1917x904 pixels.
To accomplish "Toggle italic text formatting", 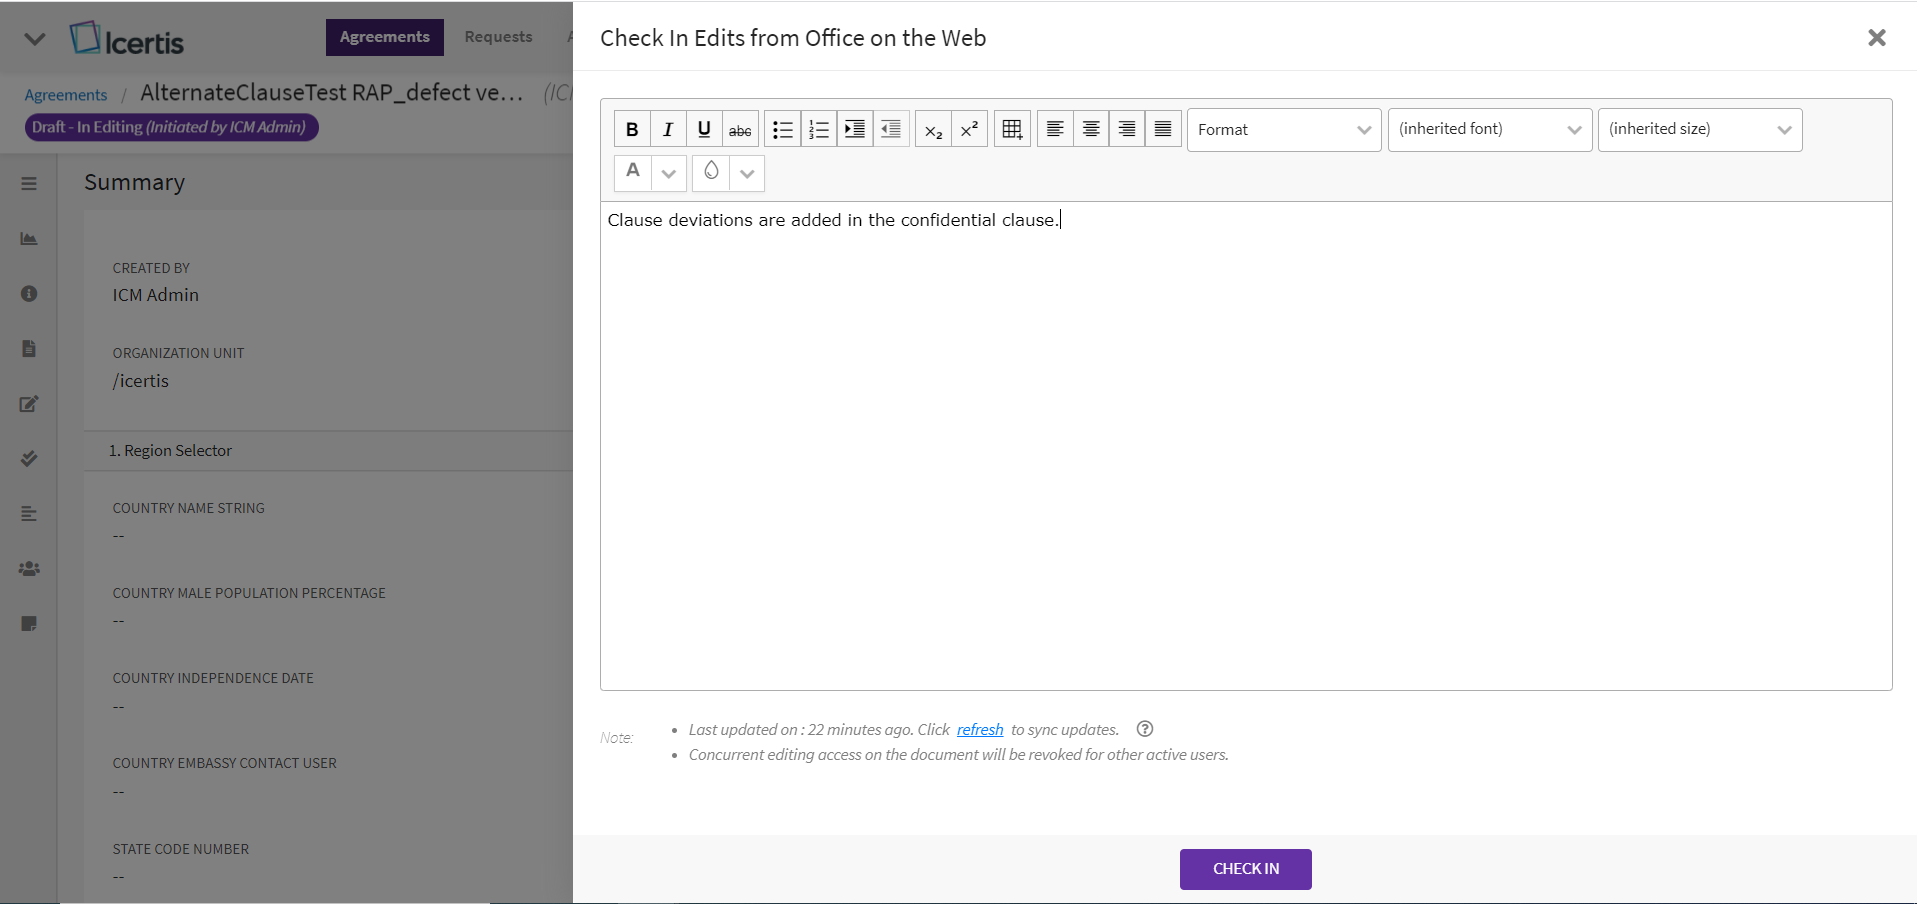I will coord(668,129).
